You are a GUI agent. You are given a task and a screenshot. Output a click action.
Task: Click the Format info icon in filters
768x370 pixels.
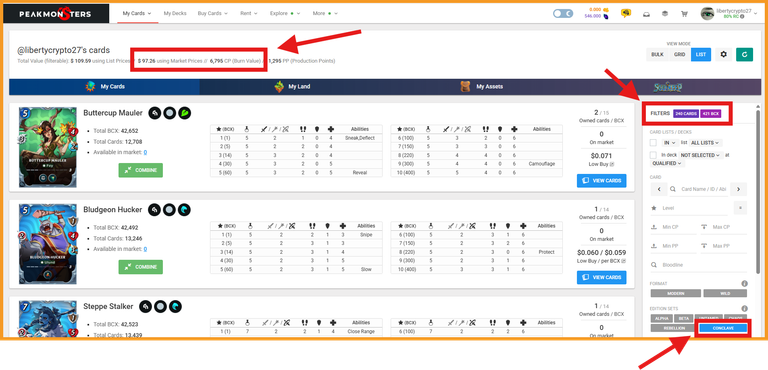[x=744, y=283]
